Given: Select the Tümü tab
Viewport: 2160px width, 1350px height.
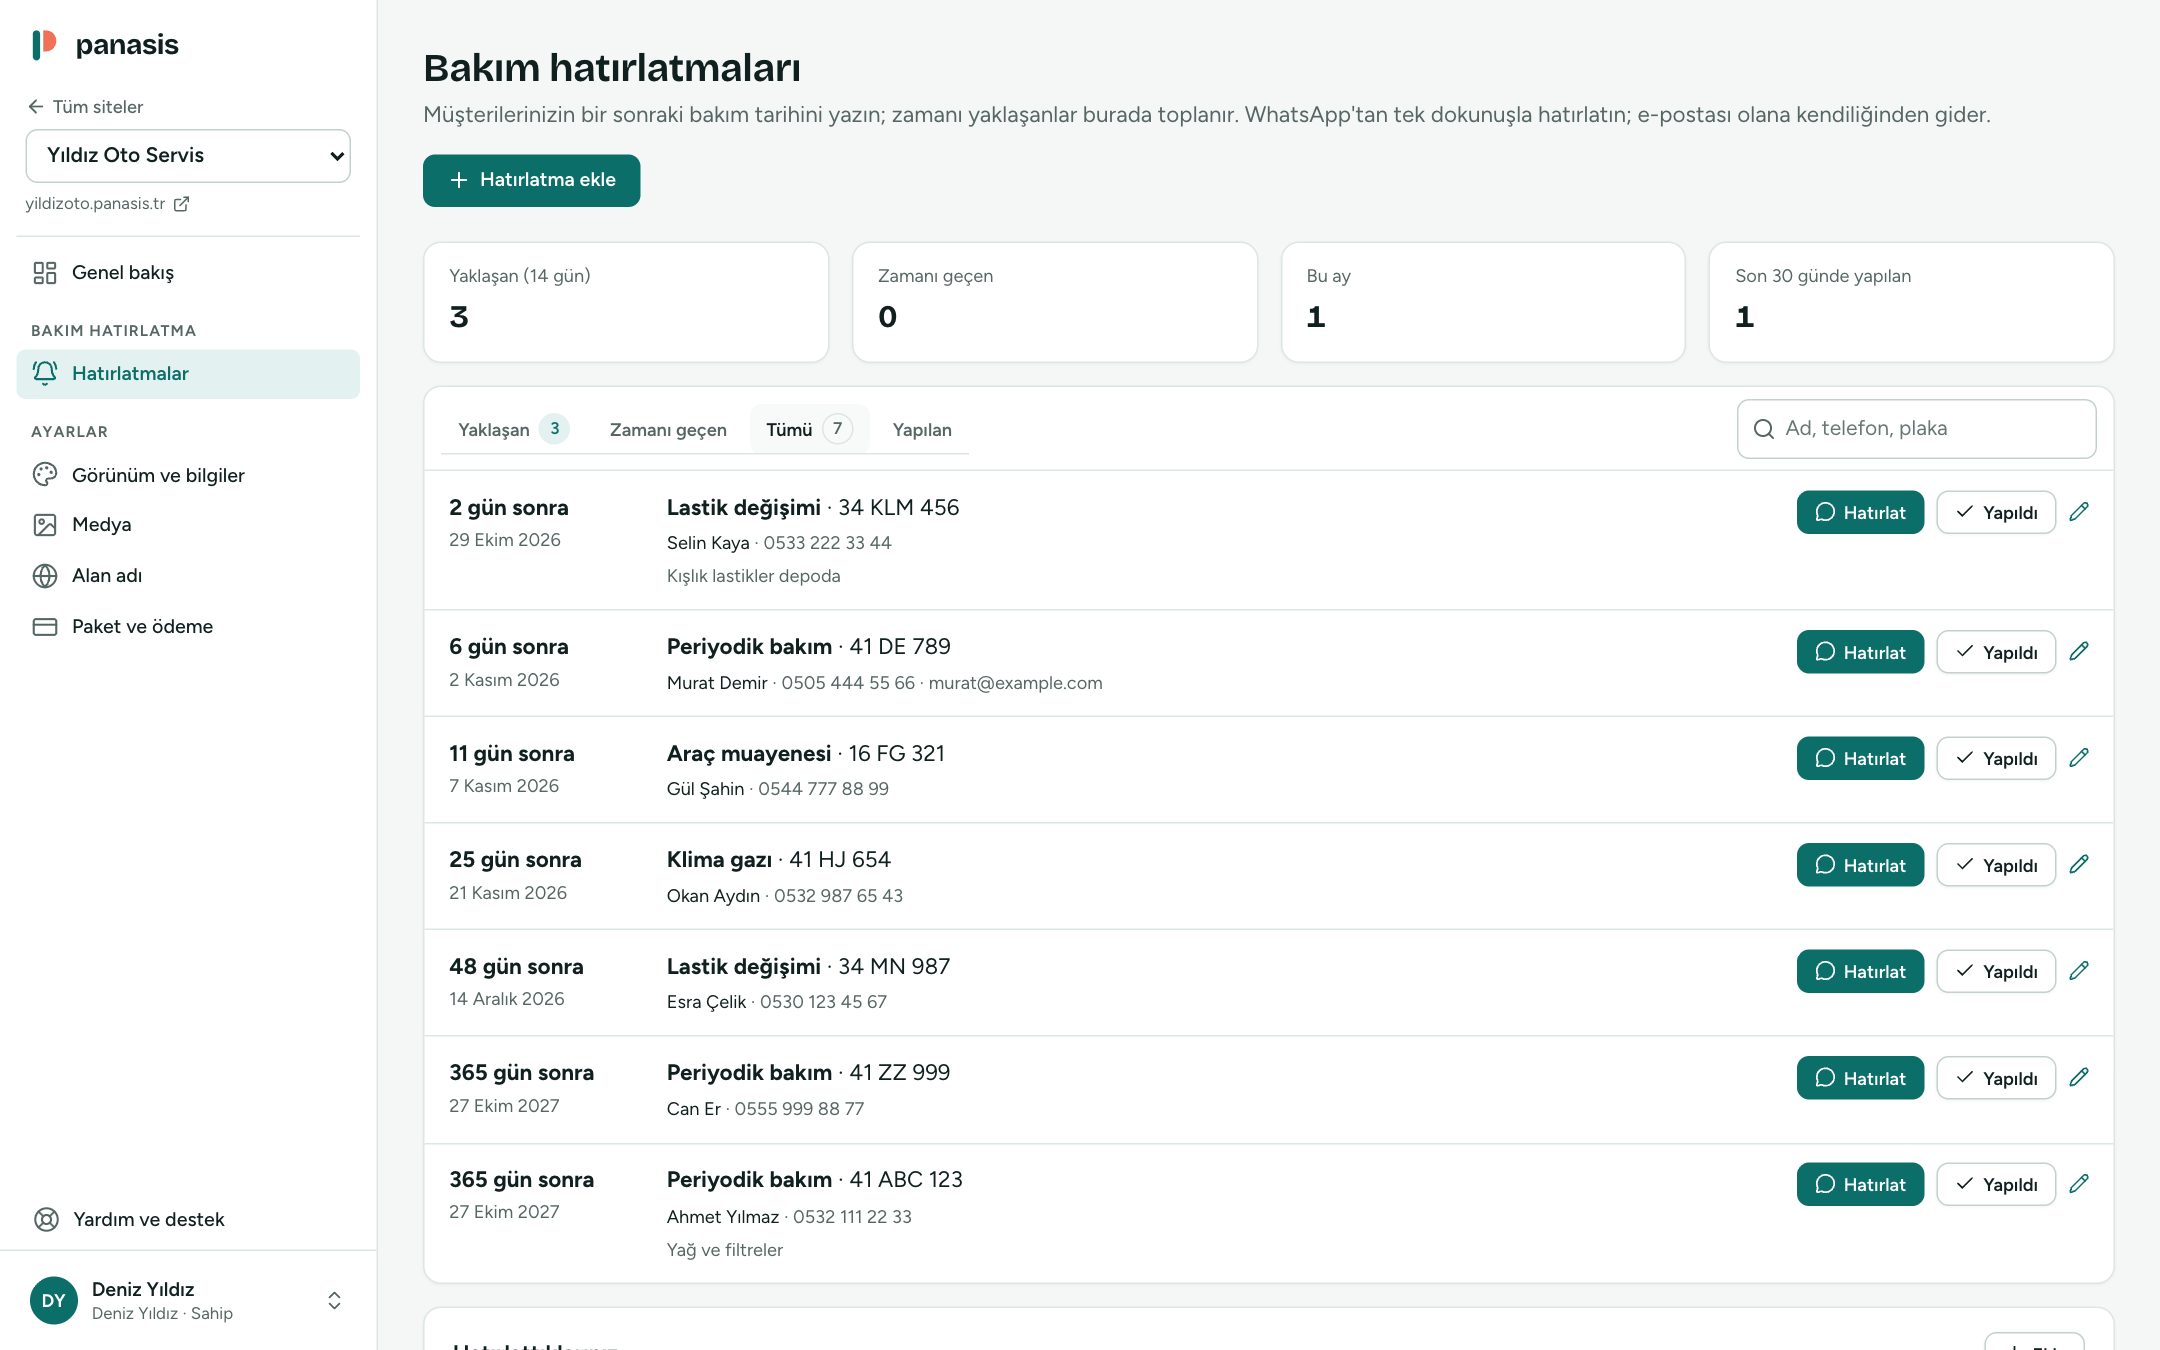Looking at the screenshot, I should [809, 429].
